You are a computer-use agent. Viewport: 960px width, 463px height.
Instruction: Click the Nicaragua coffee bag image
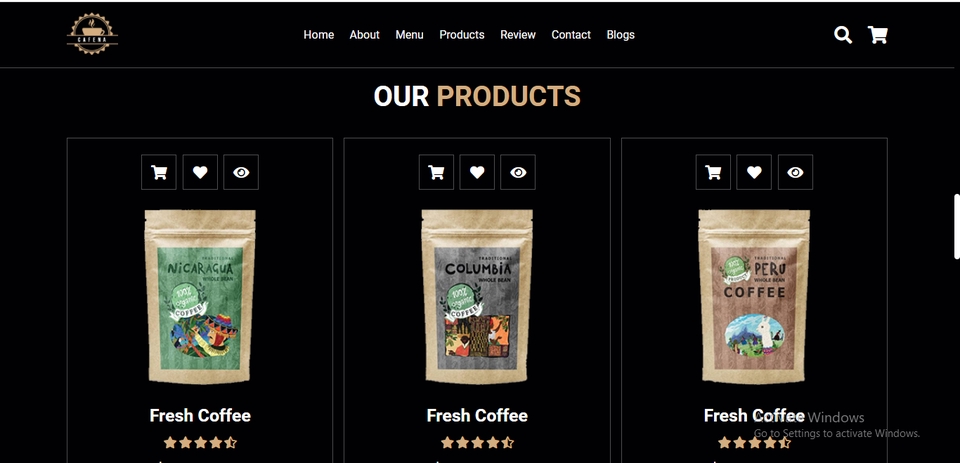[200, 297]
